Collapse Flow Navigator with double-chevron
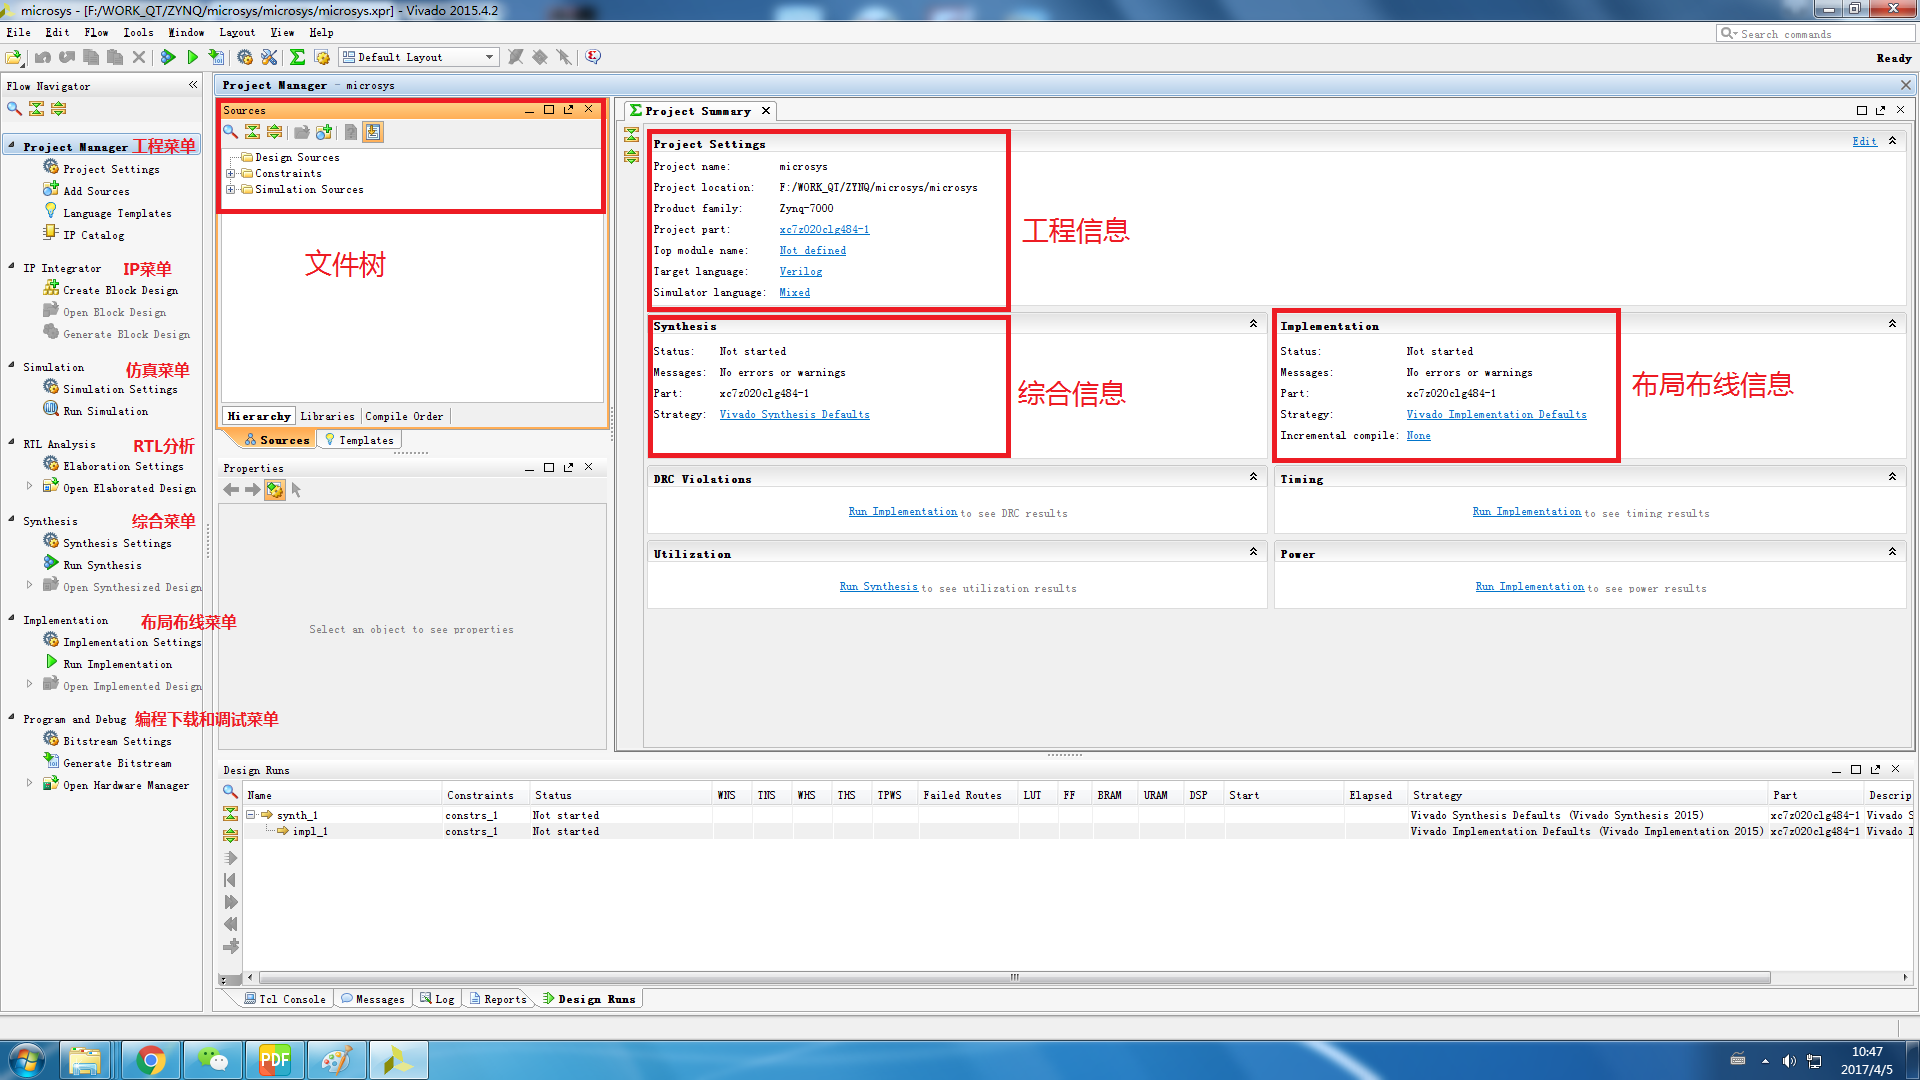The image size is (1920, 1080). coord(193,85)
